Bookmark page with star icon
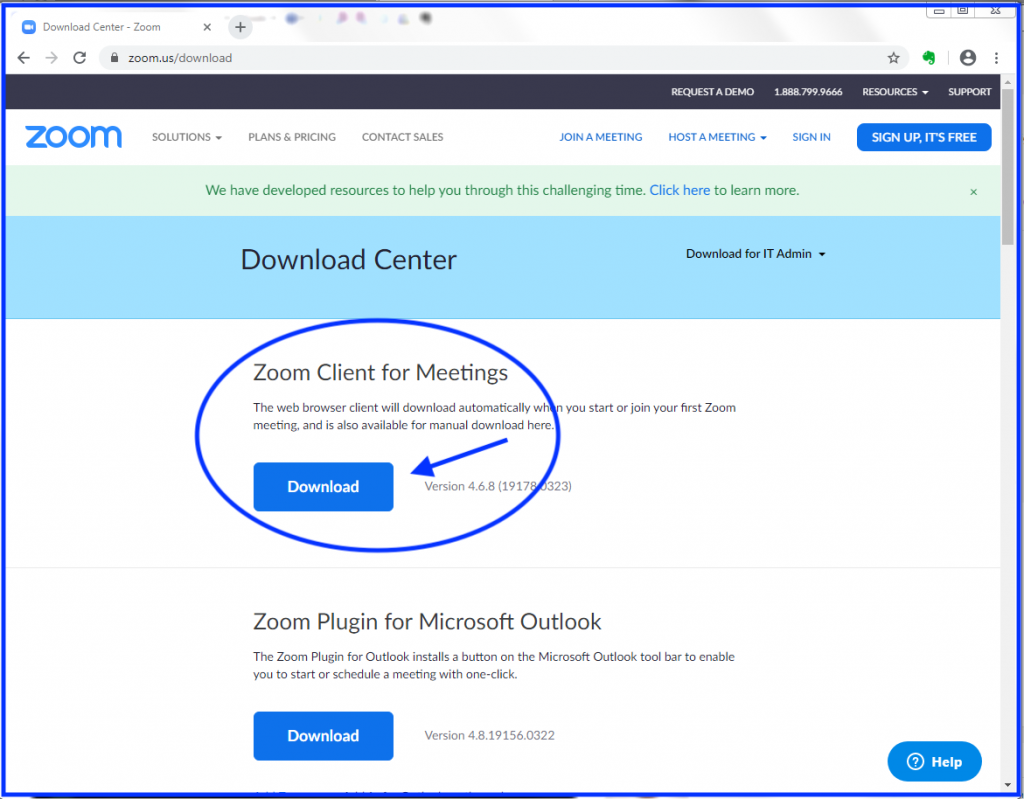 coord(893,57)
